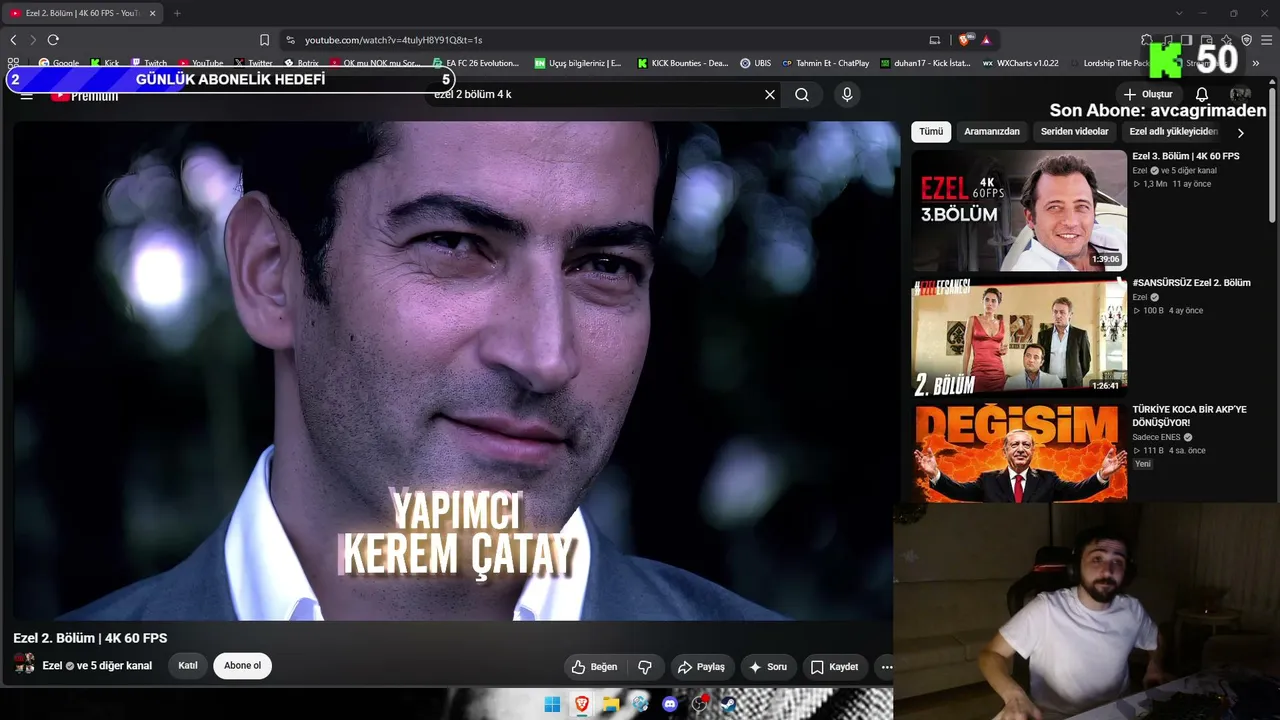The image size is (1280, 720).
Task: Open the UBIS bookmark
Action: (755, 63)
